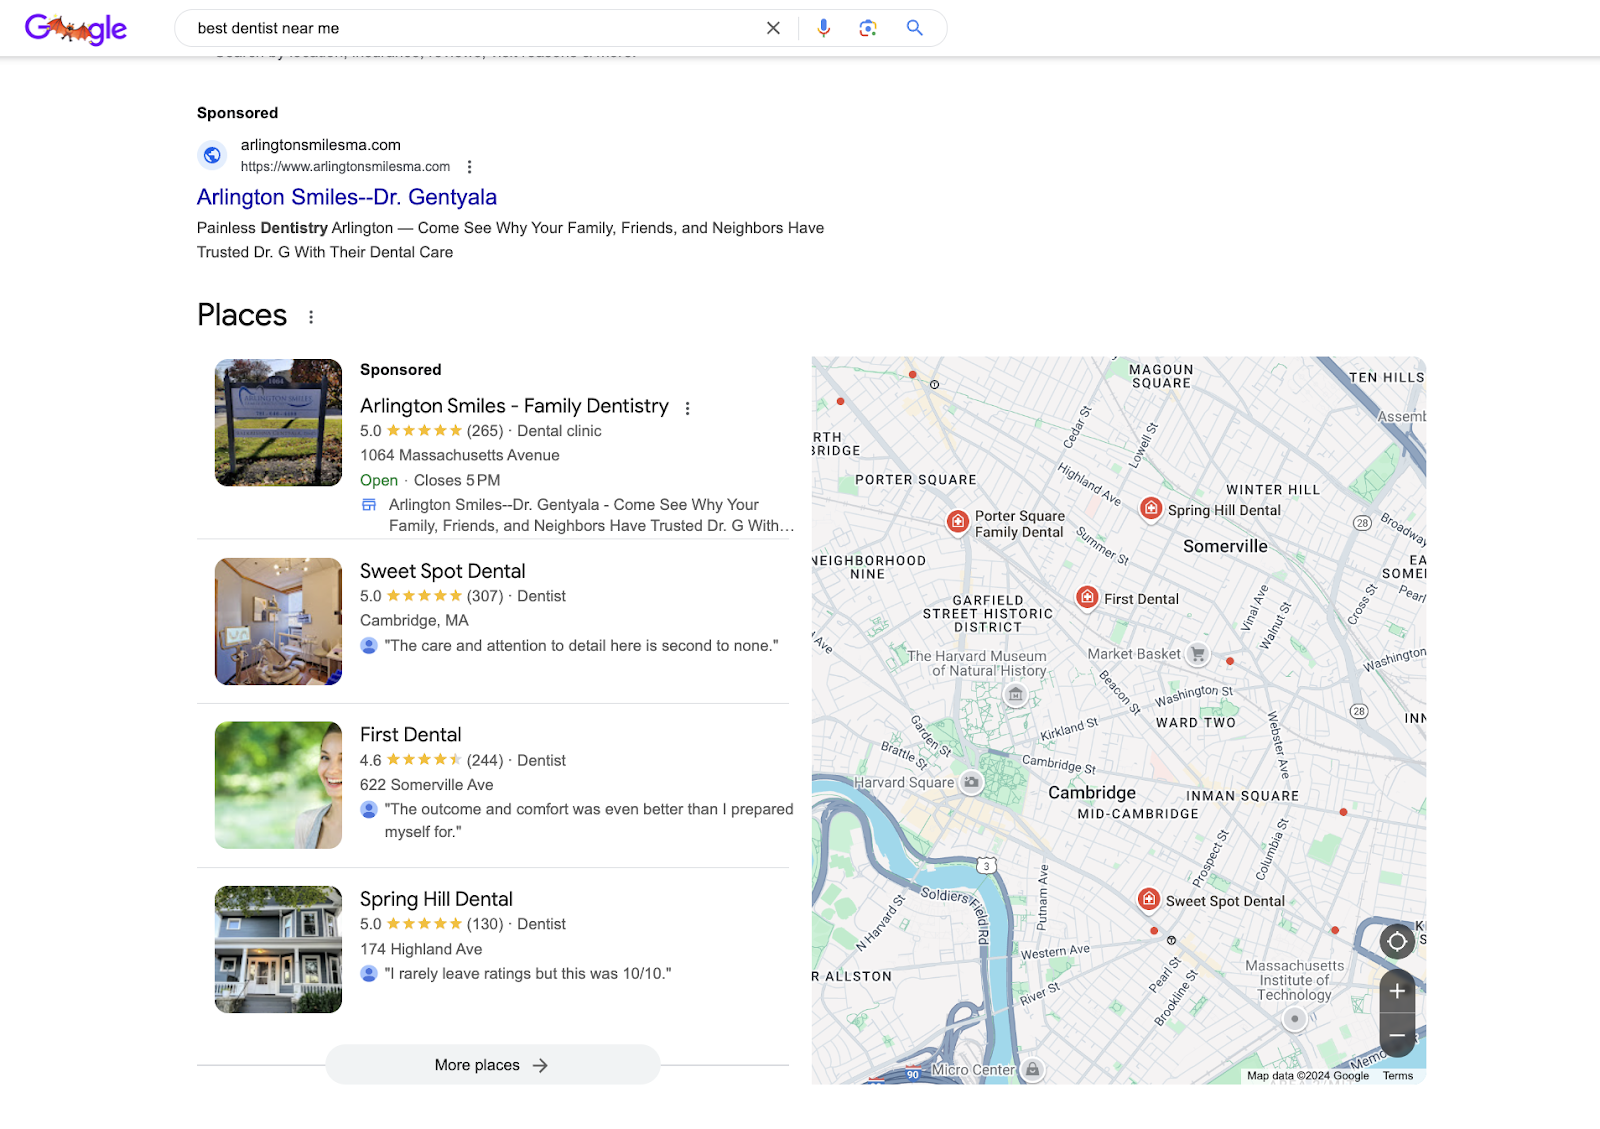
Task: Click More places button
Action: click(492, 1065)
